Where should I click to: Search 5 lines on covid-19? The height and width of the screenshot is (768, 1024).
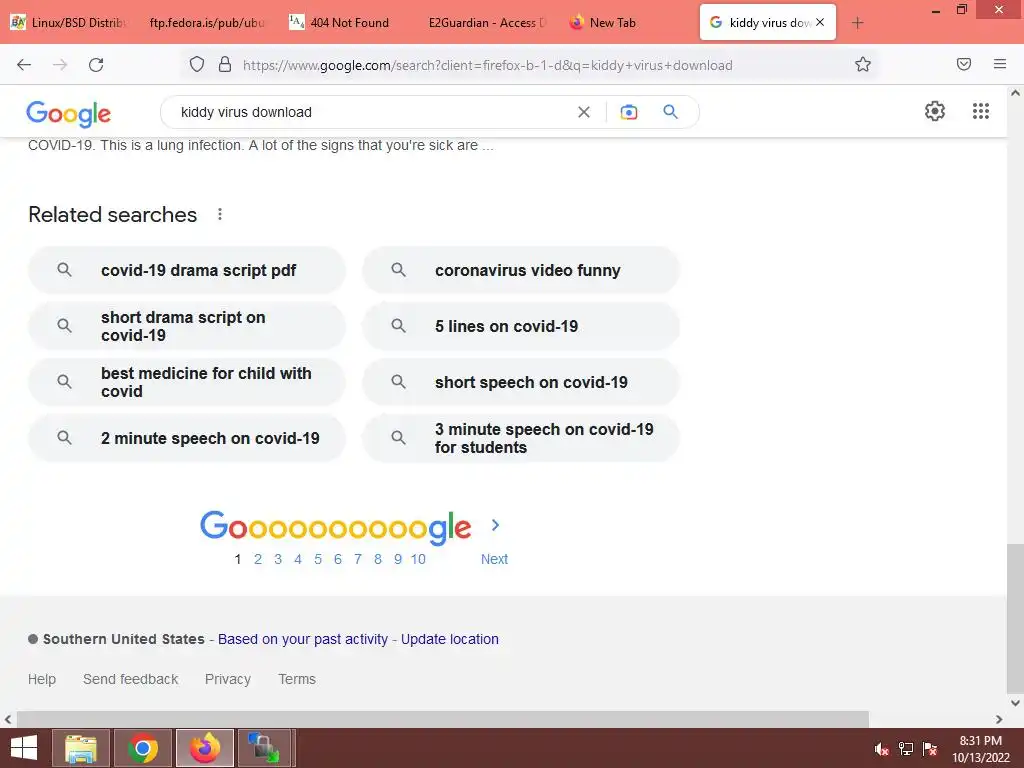[521, 326]
